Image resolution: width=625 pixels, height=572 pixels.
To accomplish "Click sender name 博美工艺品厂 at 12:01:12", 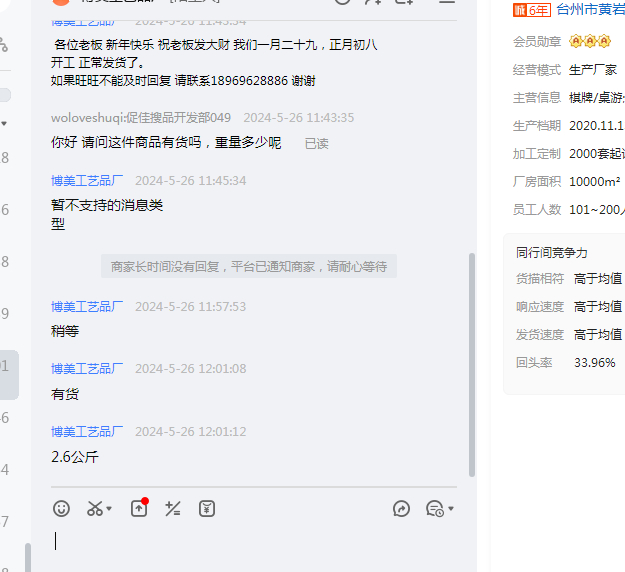I will (87, 432).
